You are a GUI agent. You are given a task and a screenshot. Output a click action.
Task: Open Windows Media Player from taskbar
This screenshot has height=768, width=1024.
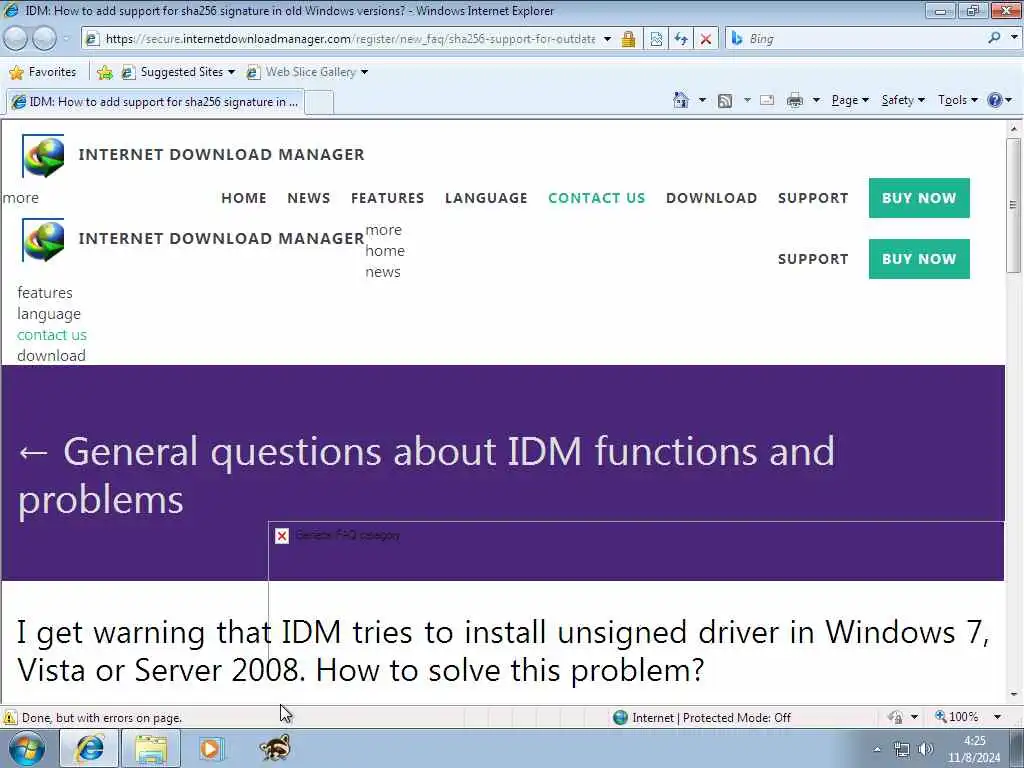click(x=211, y=748)
